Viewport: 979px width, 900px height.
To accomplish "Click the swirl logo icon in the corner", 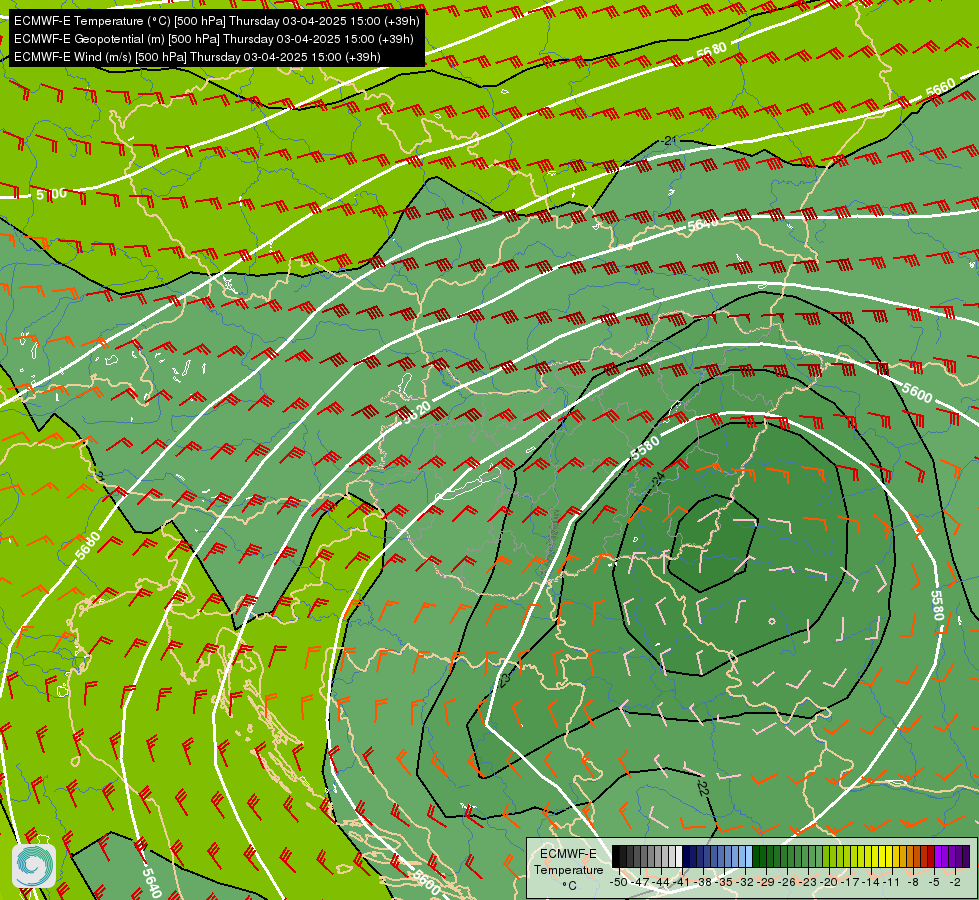I will [34, 866].
